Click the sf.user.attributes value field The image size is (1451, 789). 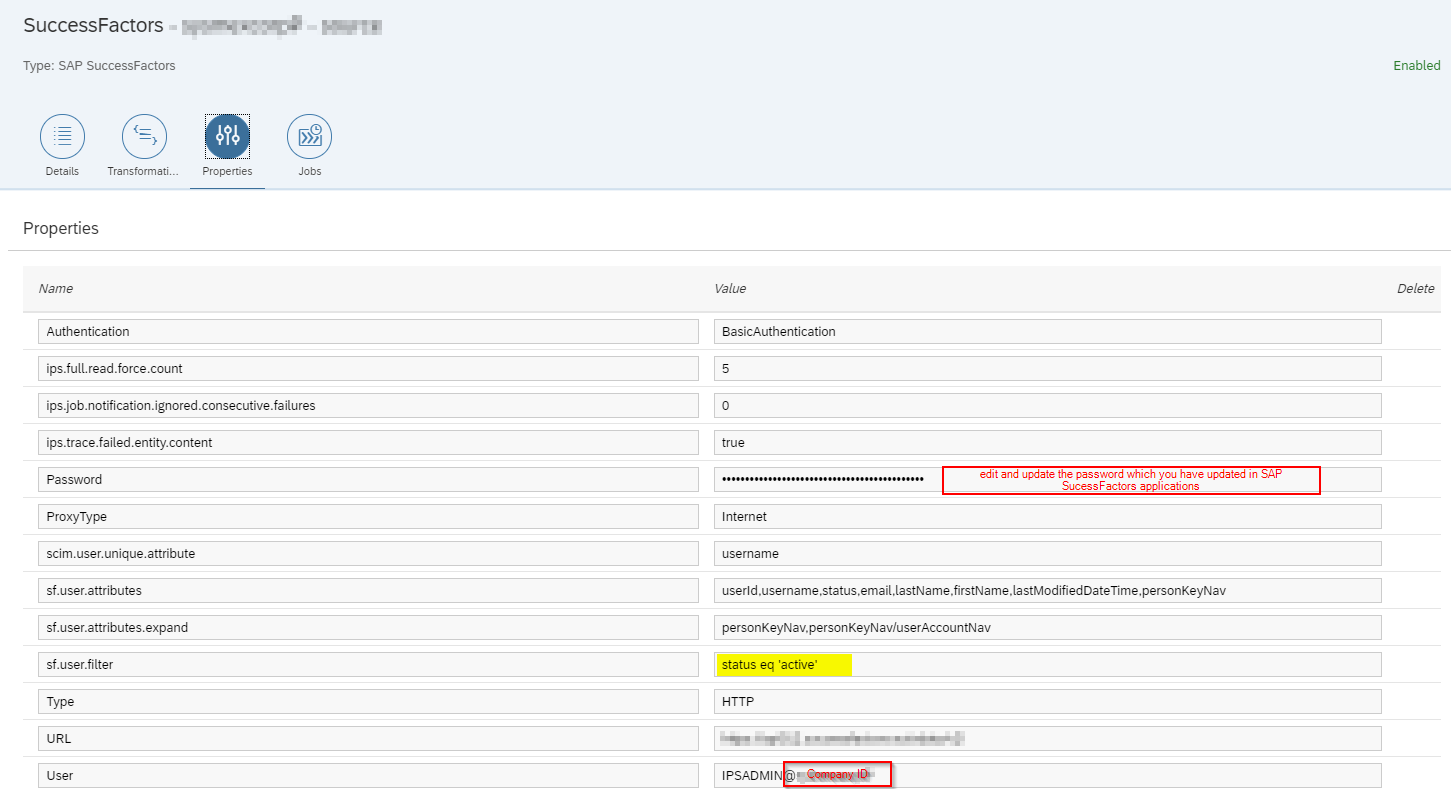pos(1047,591)
